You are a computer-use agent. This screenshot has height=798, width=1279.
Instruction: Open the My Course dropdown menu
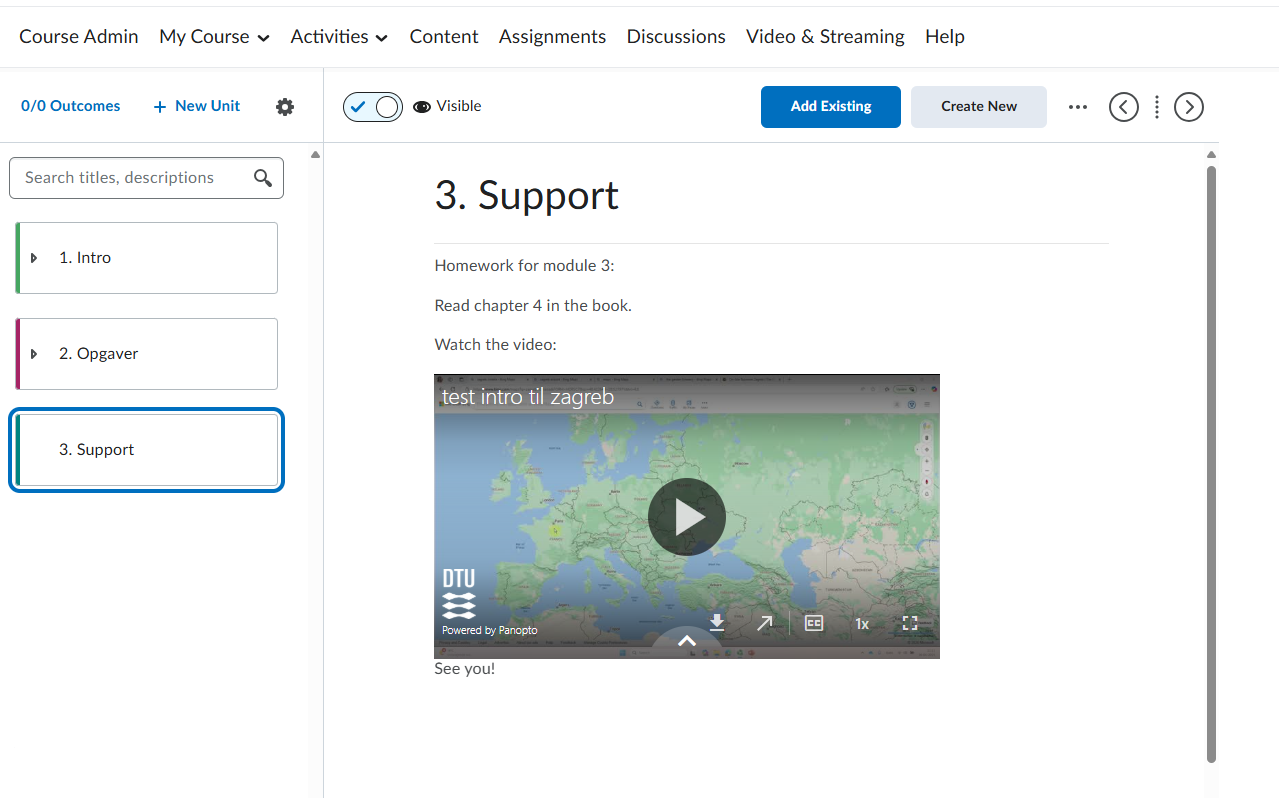click(214, 37)
